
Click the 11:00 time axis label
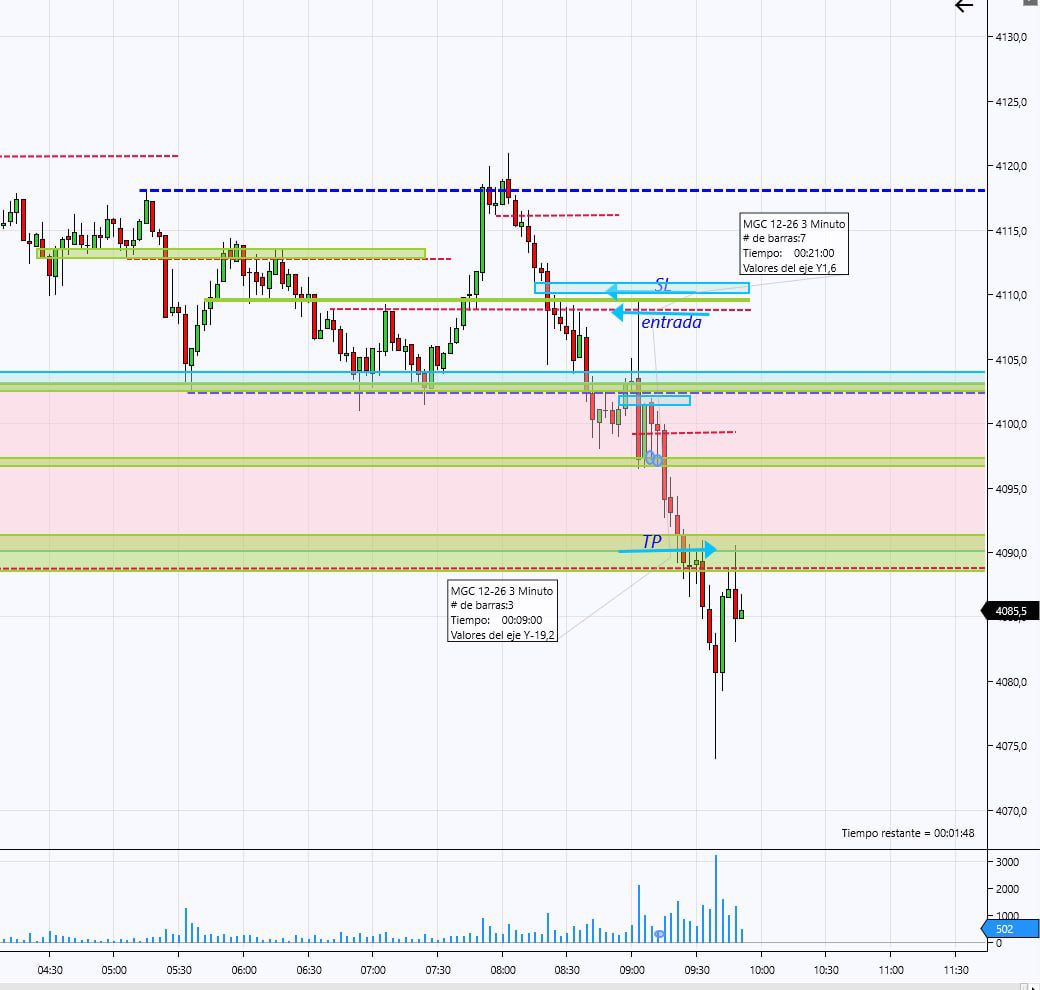coord(891,970)
